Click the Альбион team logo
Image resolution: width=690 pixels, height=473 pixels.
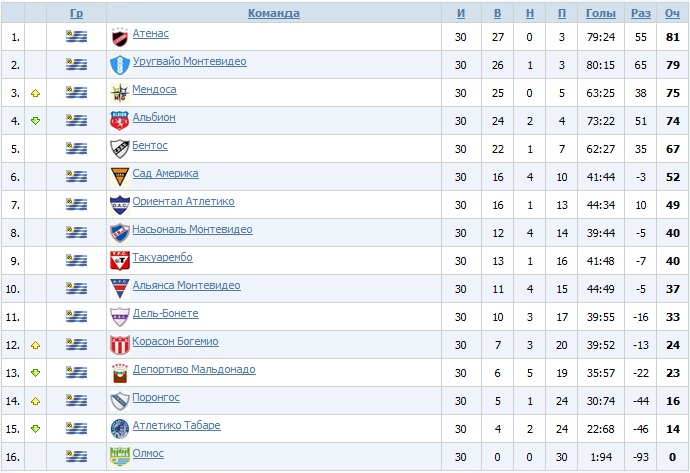[x=119, y=121]
